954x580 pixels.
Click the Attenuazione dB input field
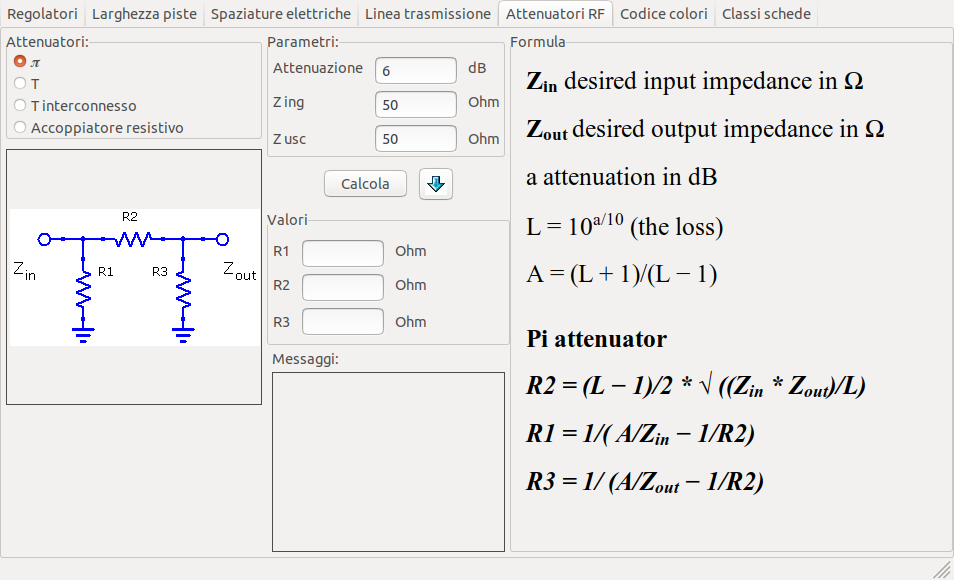[416, 71]
